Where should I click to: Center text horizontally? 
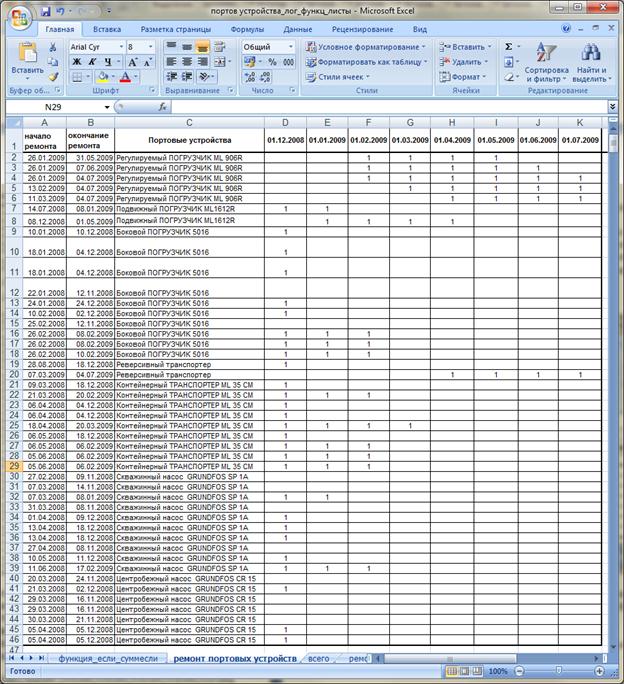(x=187, y=62)
